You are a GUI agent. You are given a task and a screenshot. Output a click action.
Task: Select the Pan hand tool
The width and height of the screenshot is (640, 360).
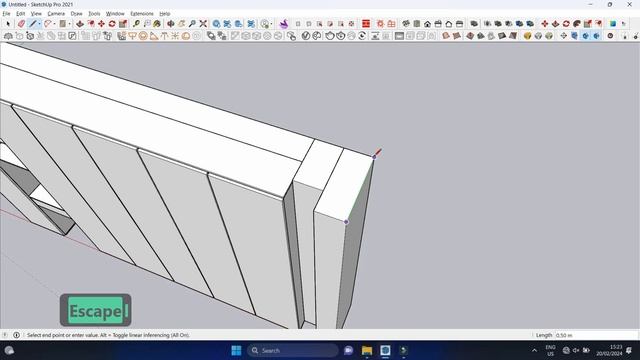tap(182, 24)
